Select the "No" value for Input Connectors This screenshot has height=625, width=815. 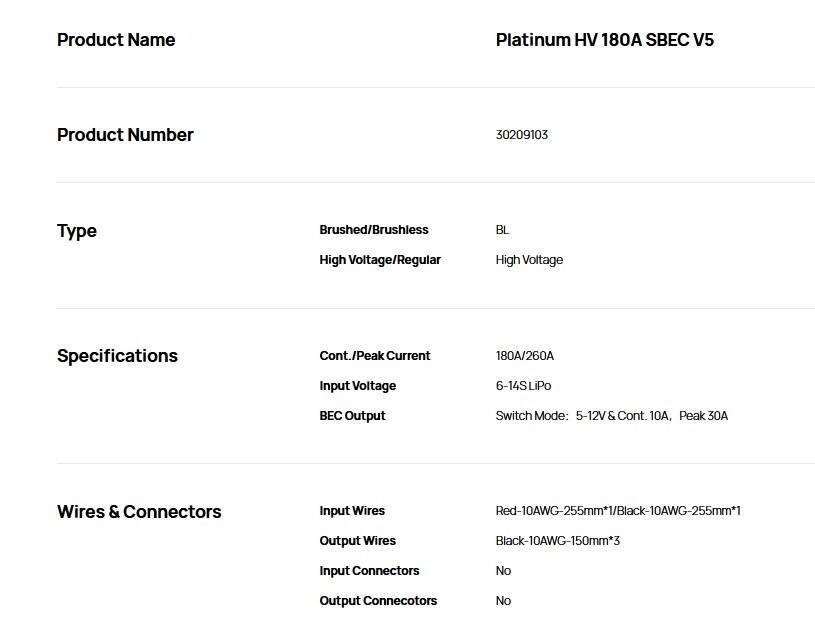click(503, 571)
